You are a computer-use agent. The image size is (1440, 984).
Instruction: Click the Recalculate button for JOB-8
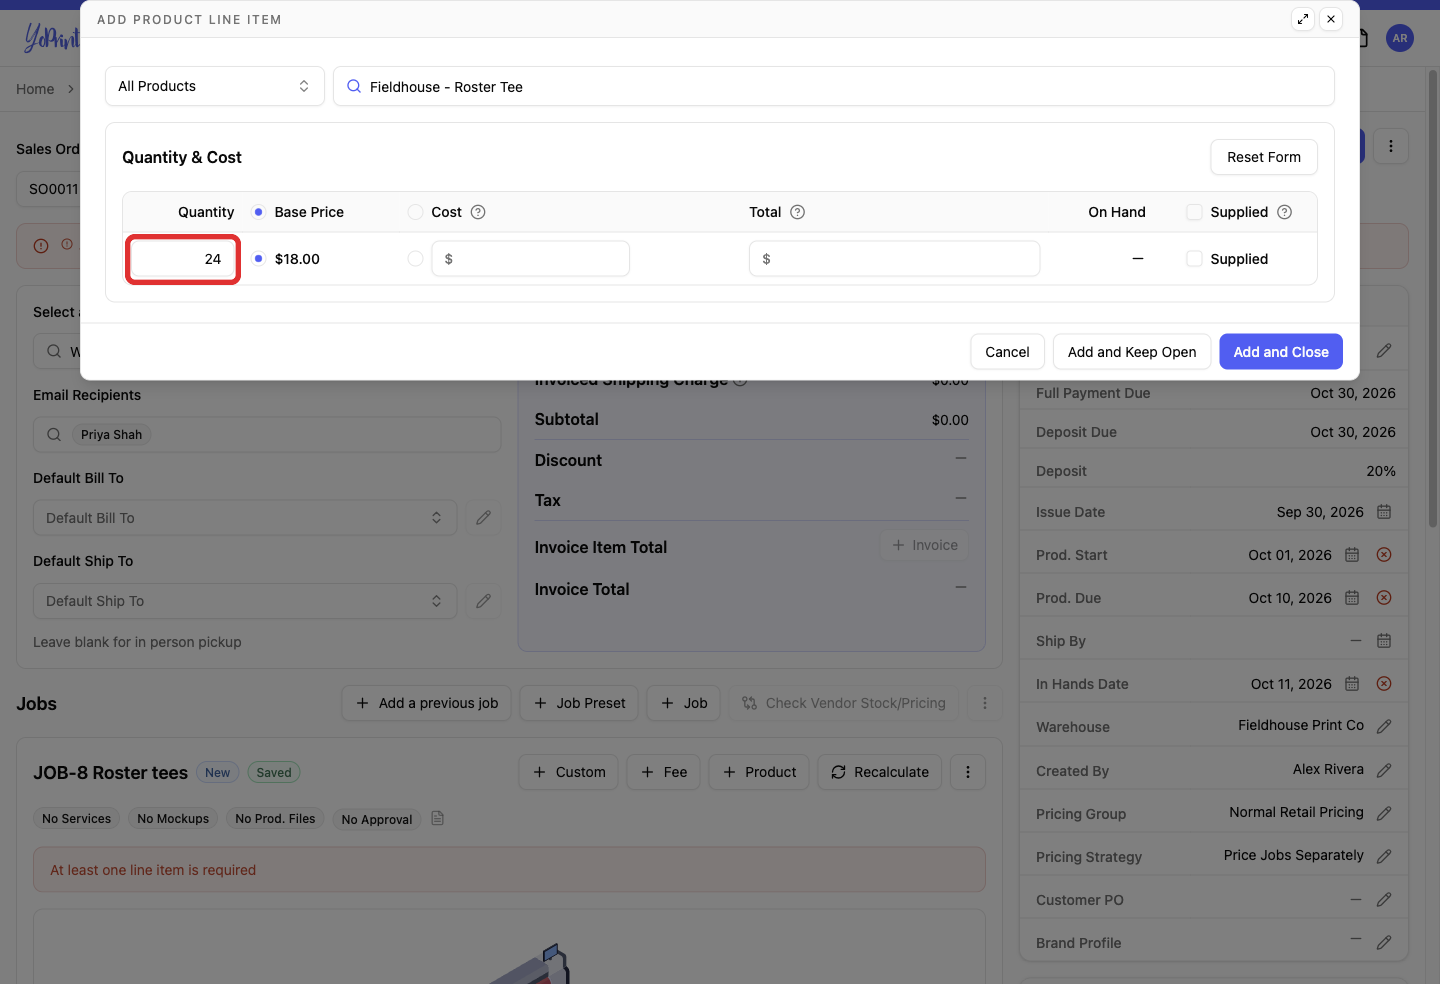[880, 772]
